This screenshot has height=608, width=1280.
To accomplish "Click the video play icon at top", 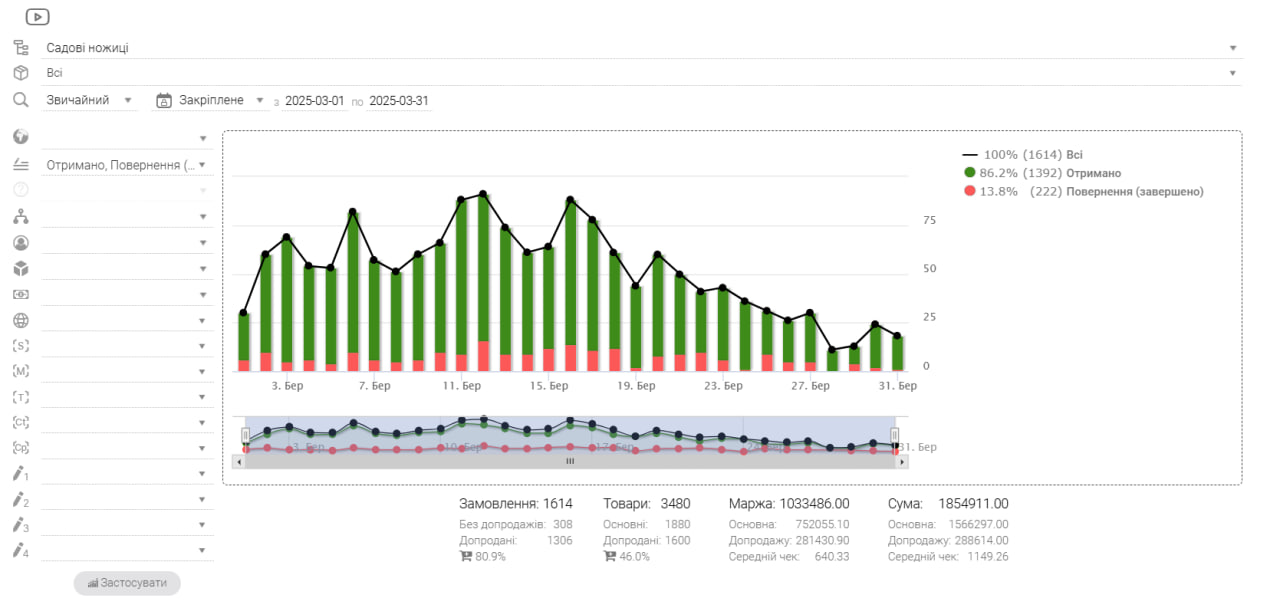I will (37, 17).
